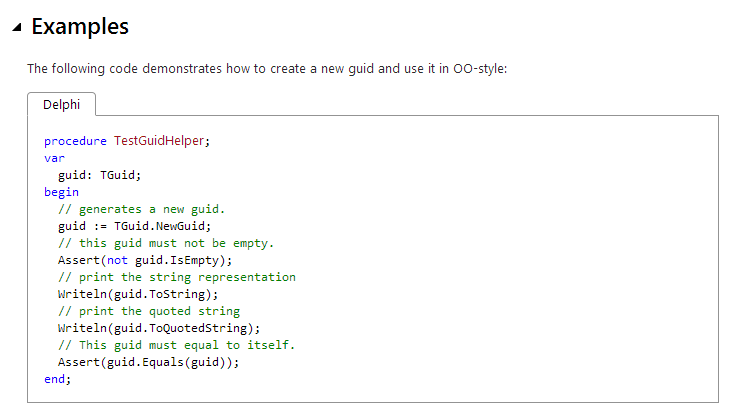Click the Assert(guid.Equals(guid)) line

148,362
